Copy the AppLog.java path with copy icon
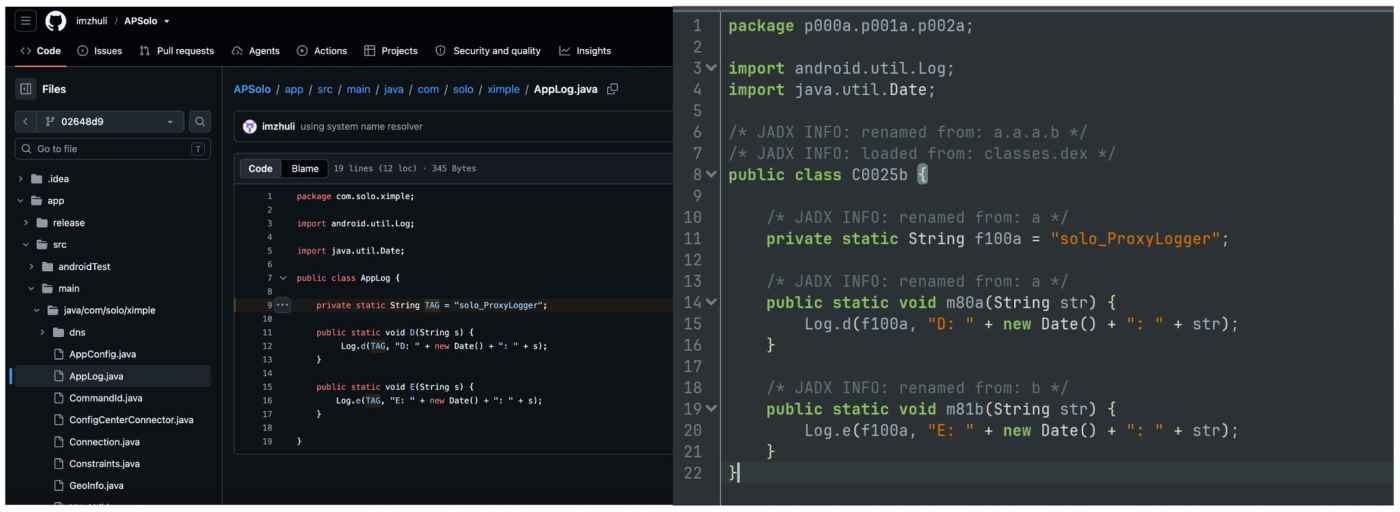 pos(613,89)
